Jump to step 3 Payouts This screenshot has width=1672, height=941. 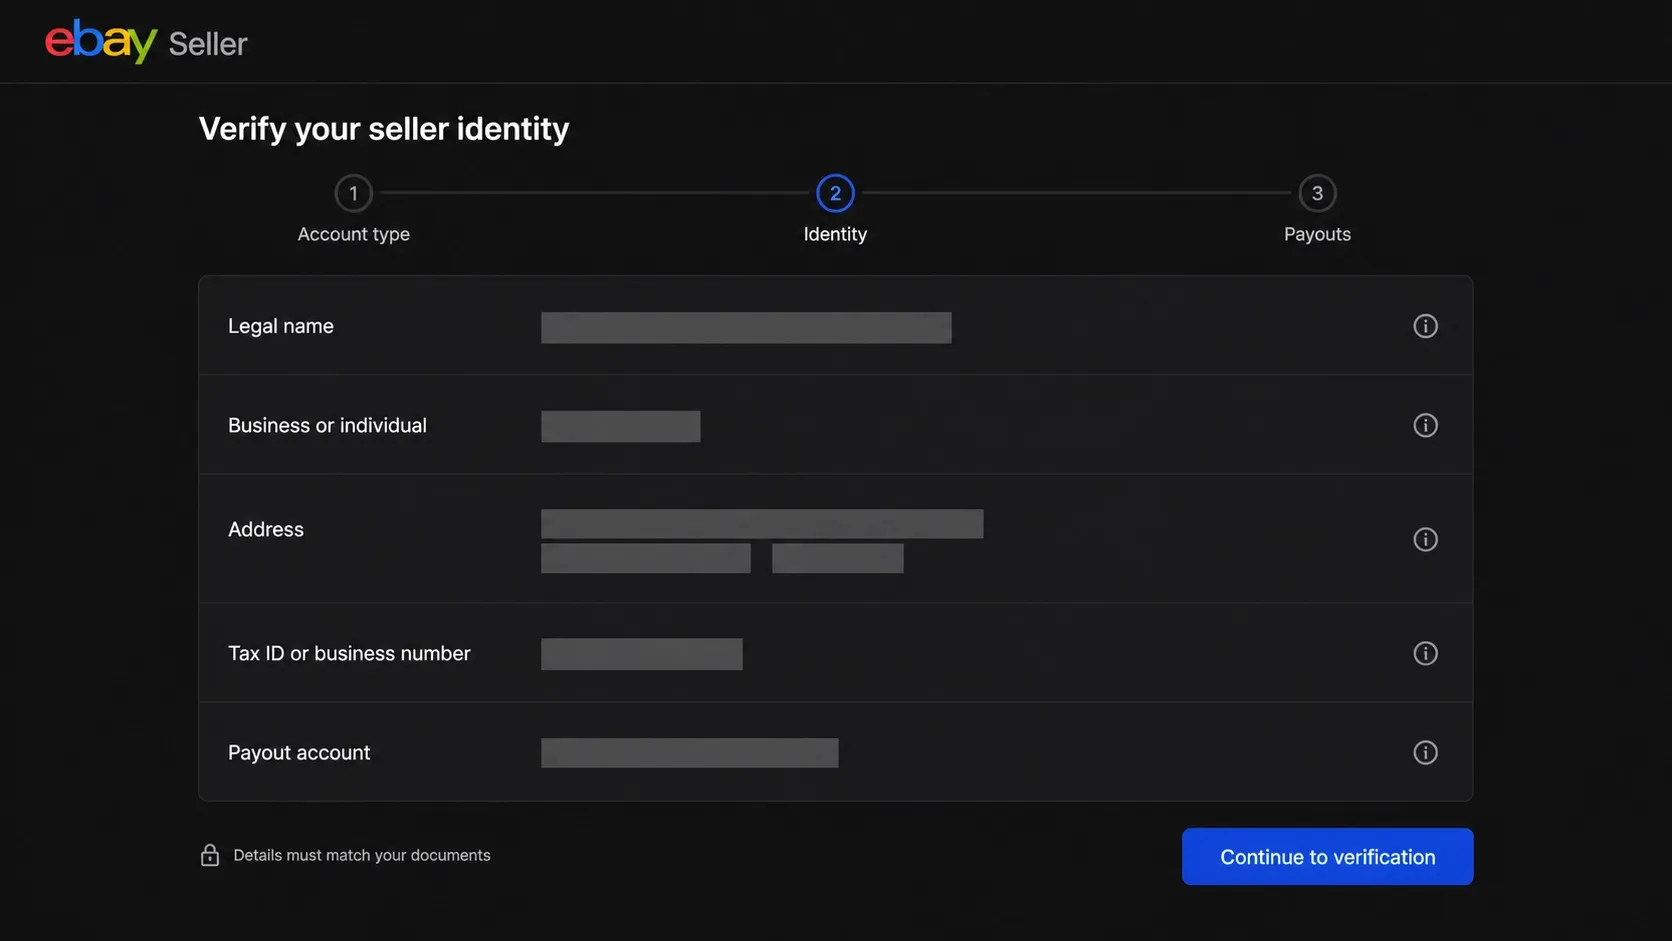[x=1317, y=193]
